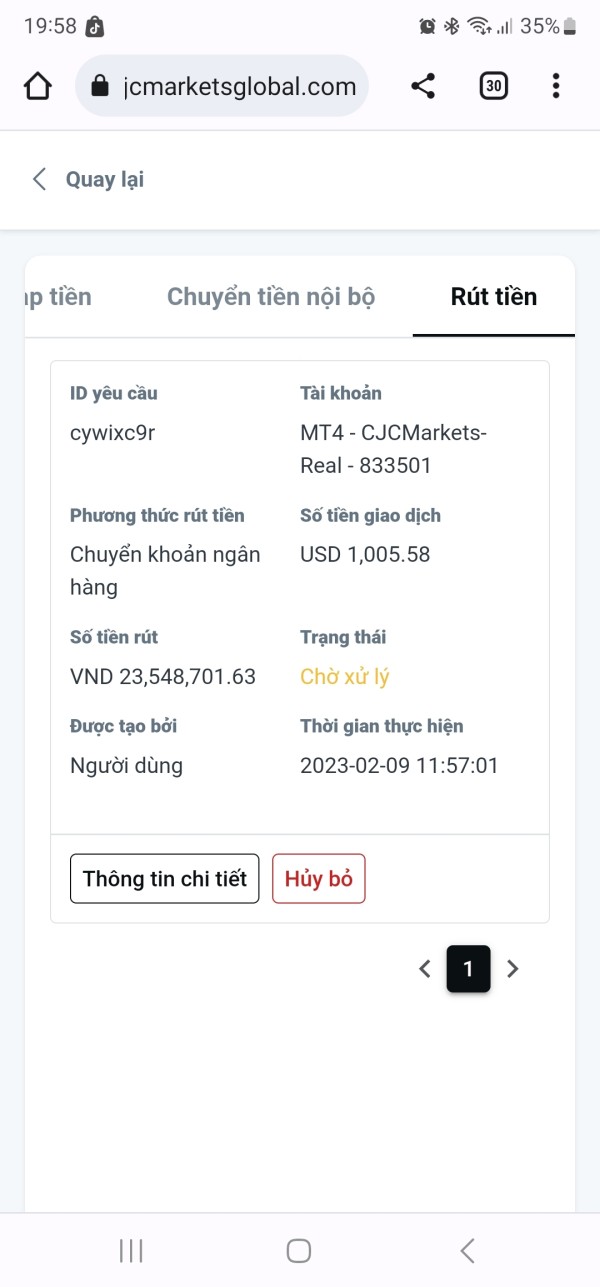Tap the back arrow beside Quay lại
This screenshot has width=600, height=1287.
pyautogui.click(x=39, y=180)
